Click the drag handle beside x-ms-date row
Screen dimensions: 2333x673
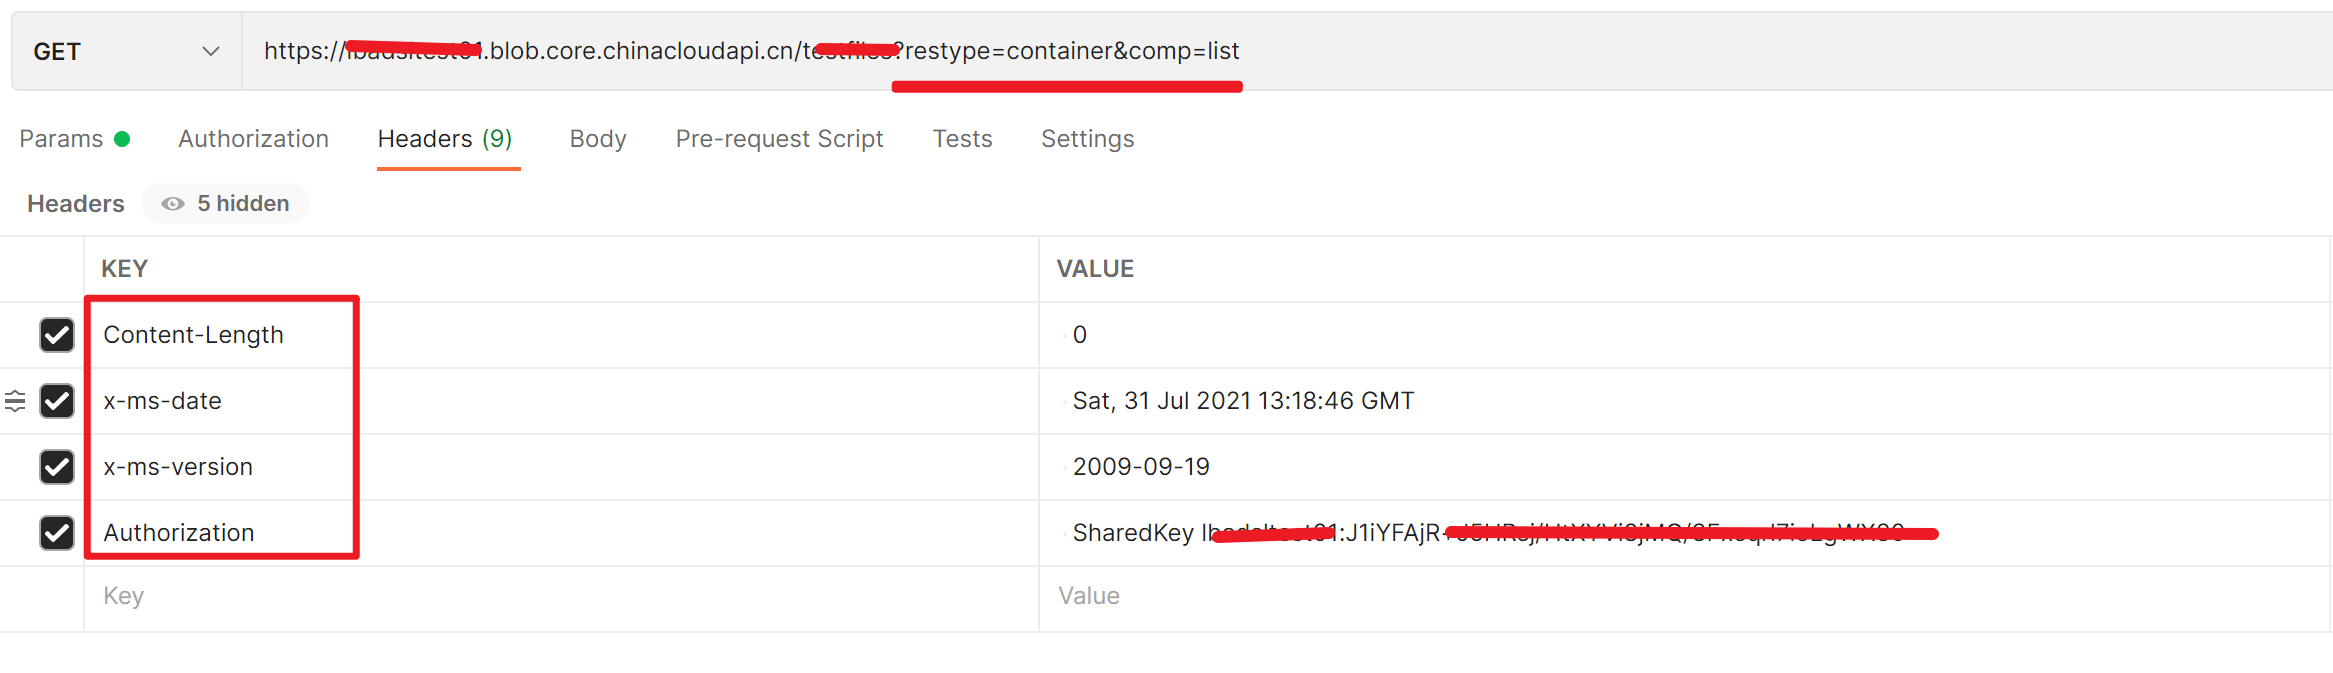coord(15,401)
